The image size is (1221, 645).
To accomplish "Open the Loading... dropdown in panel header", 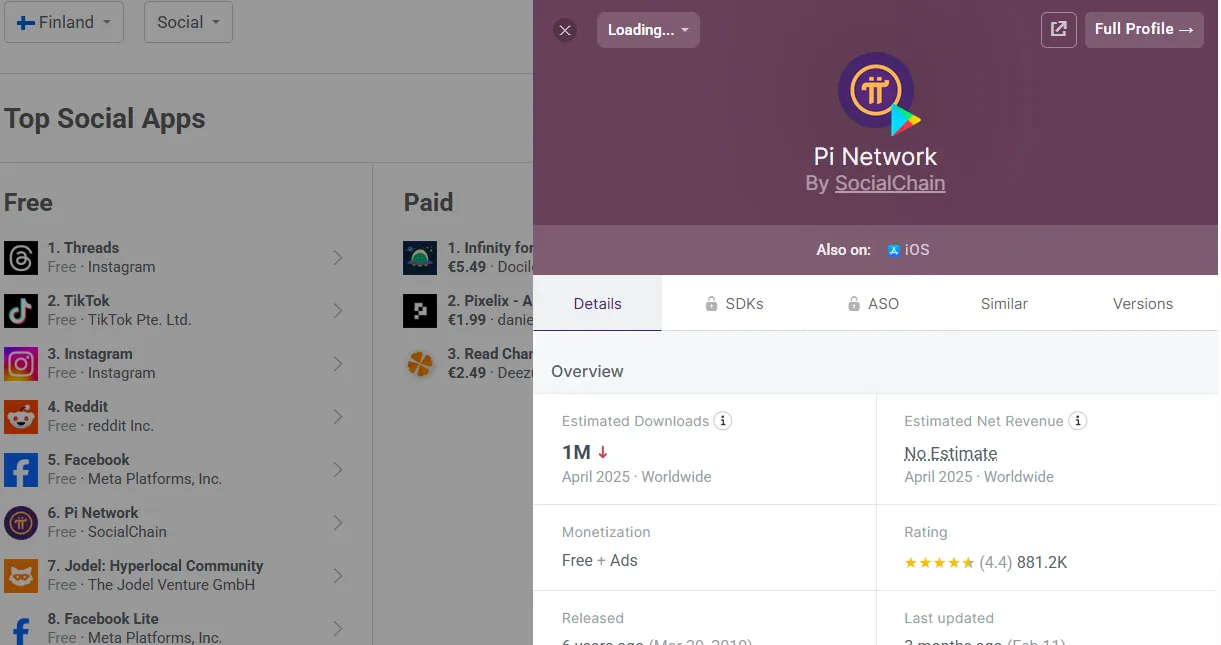I will 648,30.
